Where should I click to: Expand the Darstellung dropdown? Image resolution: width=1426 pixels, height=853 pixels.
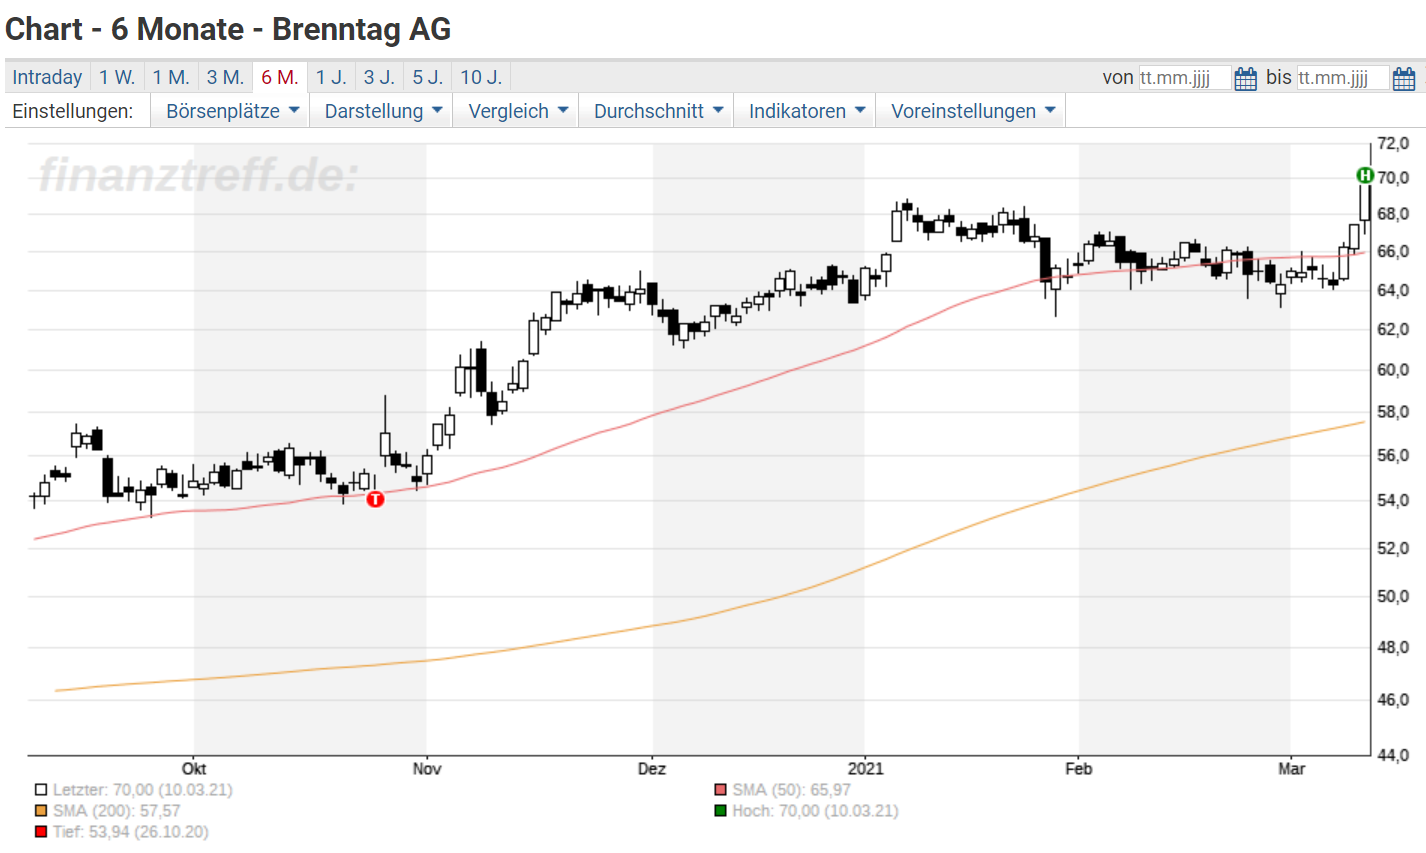(x=382, y=111)
